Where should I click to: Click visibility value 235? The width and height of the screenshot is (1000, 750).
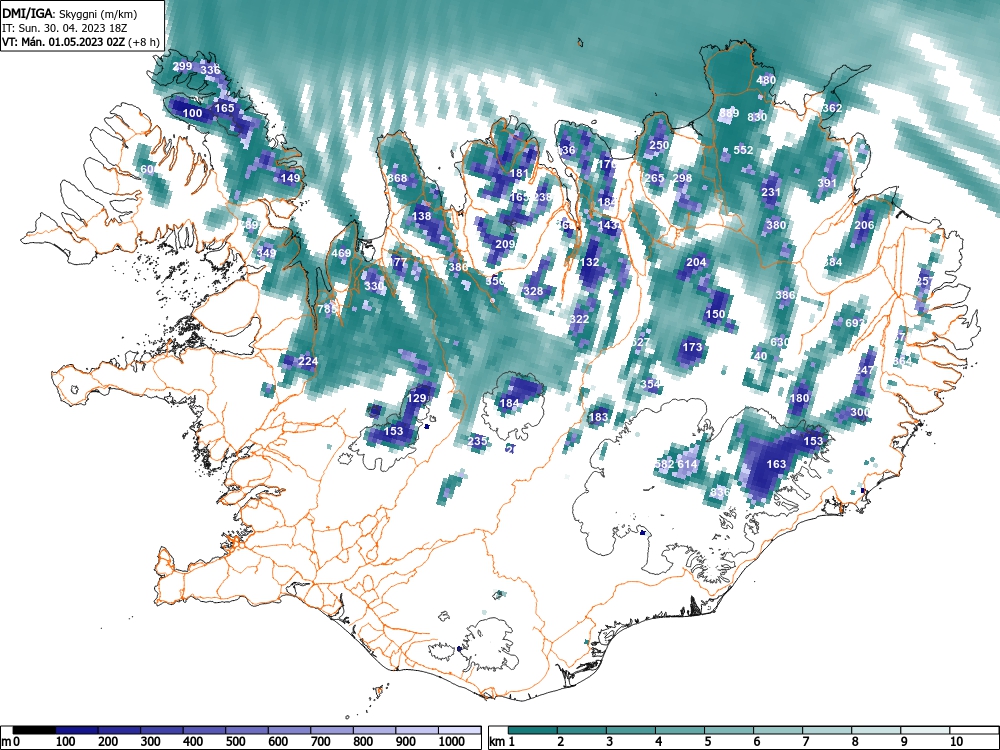pyautogui.click(x=478, y=441)
